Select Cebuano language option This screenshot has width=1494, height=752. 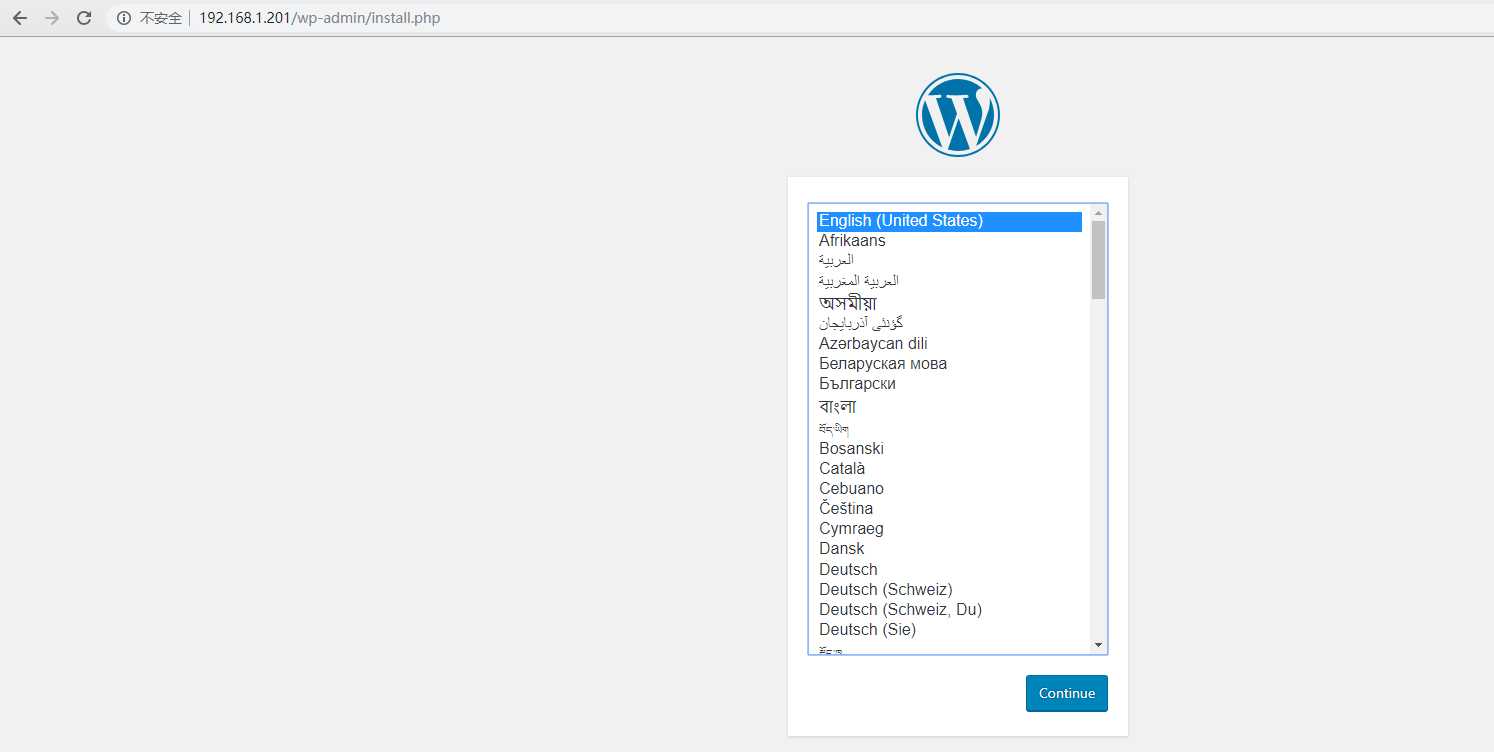coord(949,488)
